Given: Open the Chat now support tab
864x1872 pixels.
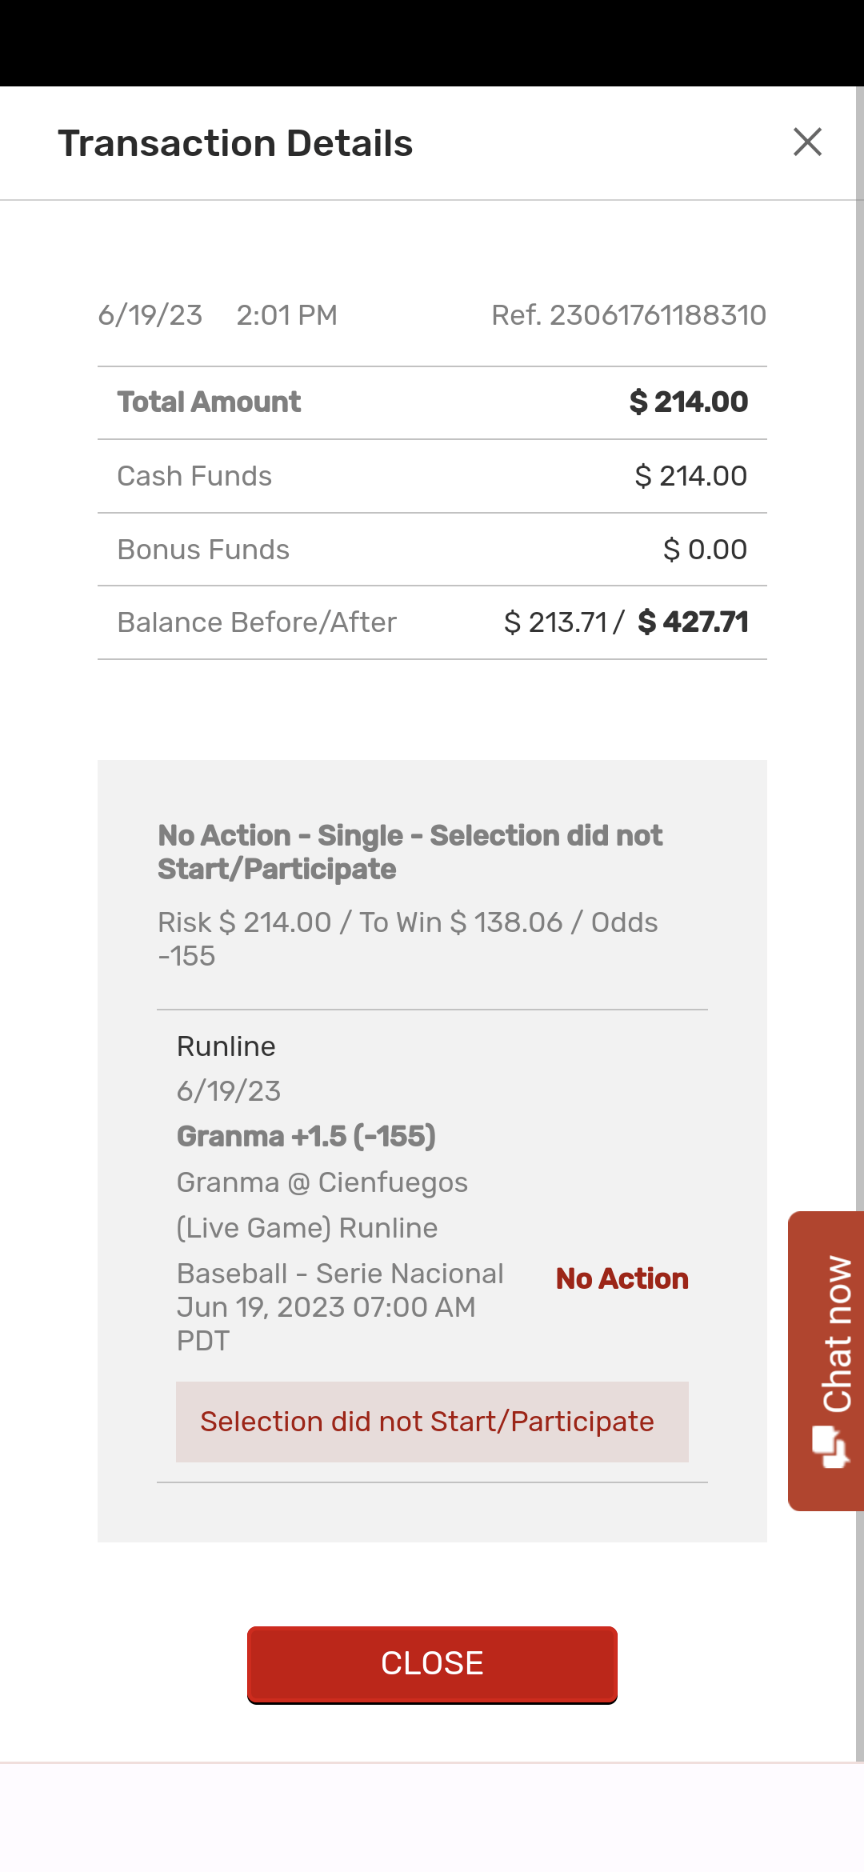Looking at the screenshot, I should (x=827, y=1360).
